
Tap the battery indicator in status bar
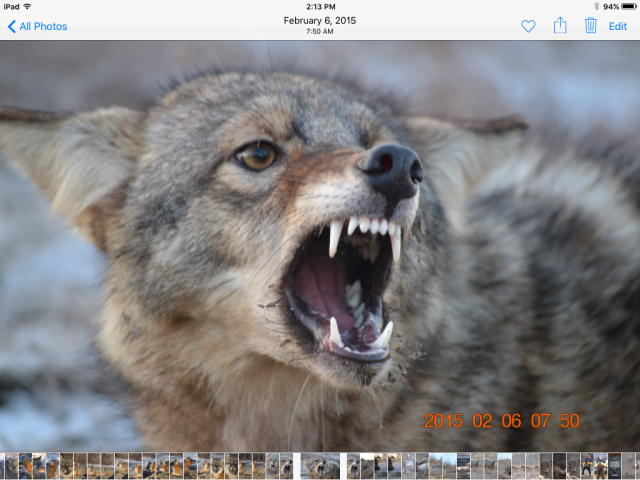pyautogui.click(x=629, y=7)
